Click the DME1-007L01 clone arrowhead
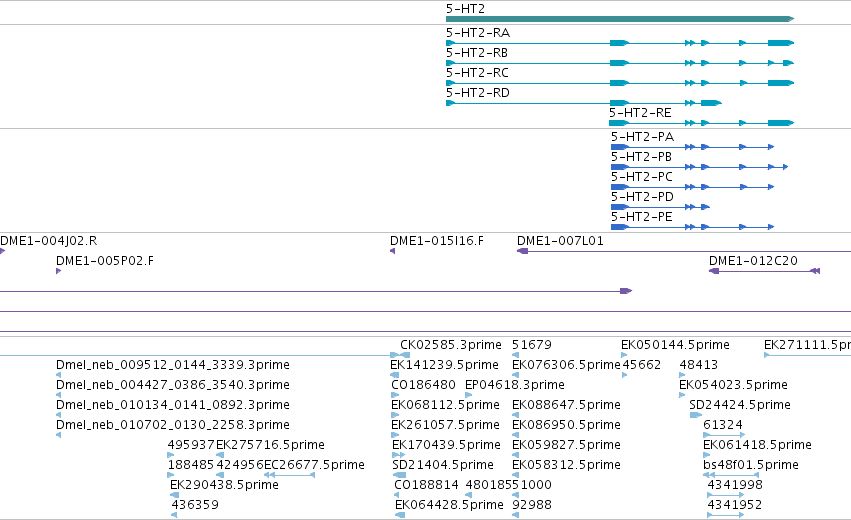851x520 pixels. click(x=522, y=251)
